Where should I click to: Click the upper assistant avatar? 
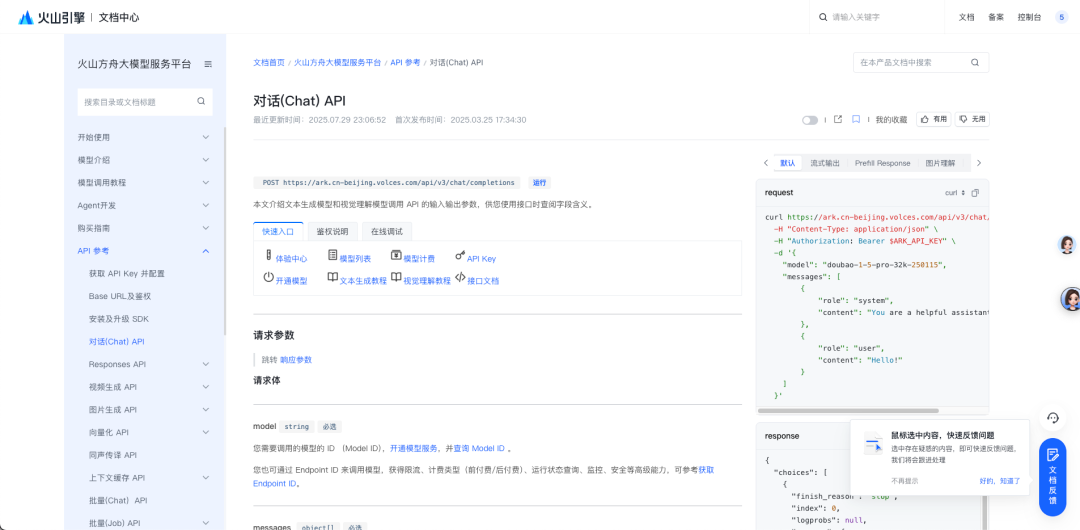coord(1068,245)
